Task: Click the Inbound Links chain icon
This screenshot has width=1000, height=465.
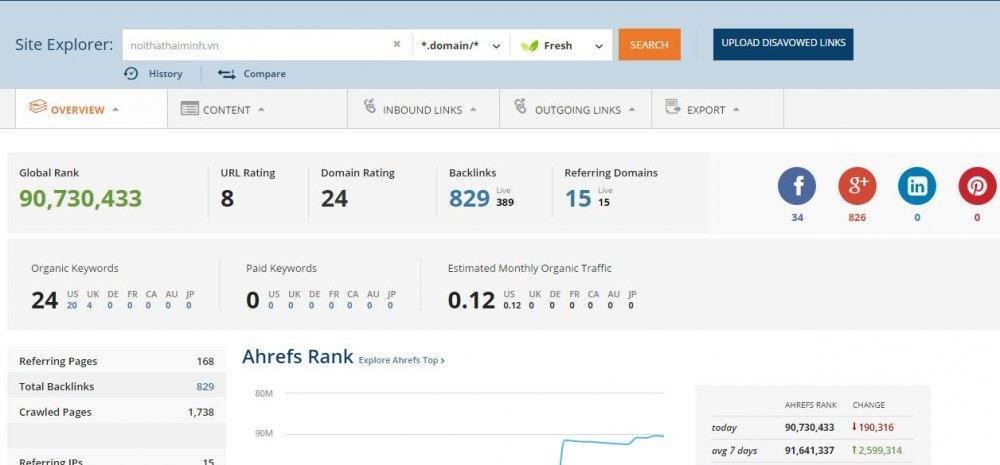Action: (369, 107)
